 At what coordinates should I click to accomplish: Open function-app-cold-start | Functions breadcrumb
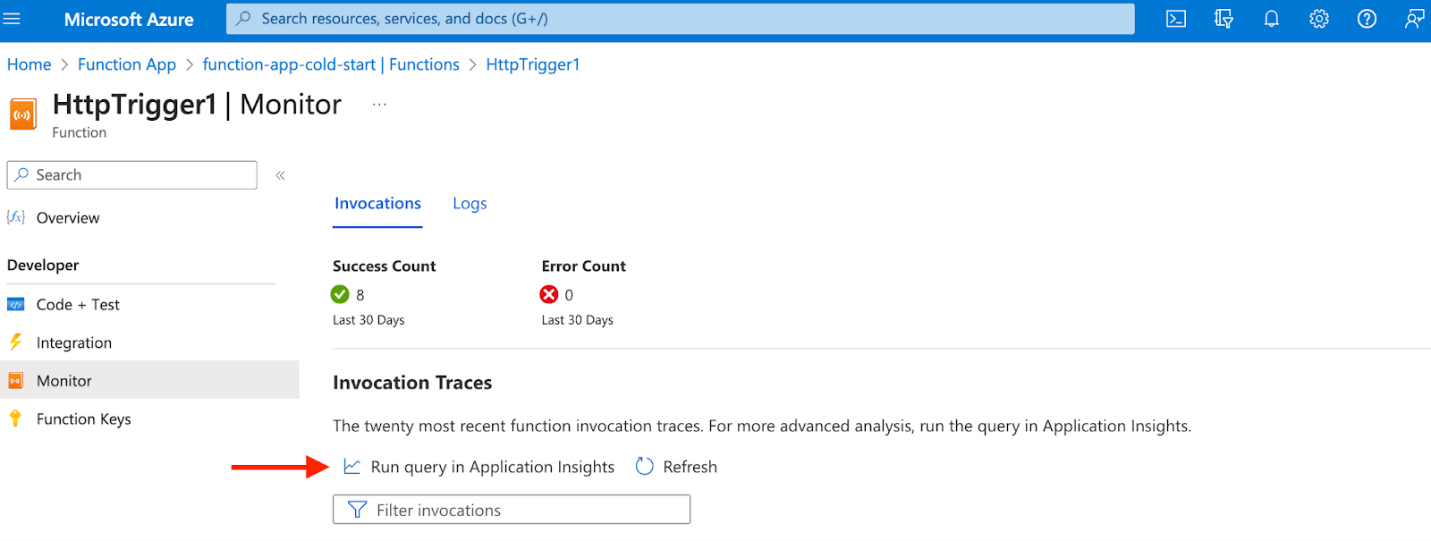(331, 64)
